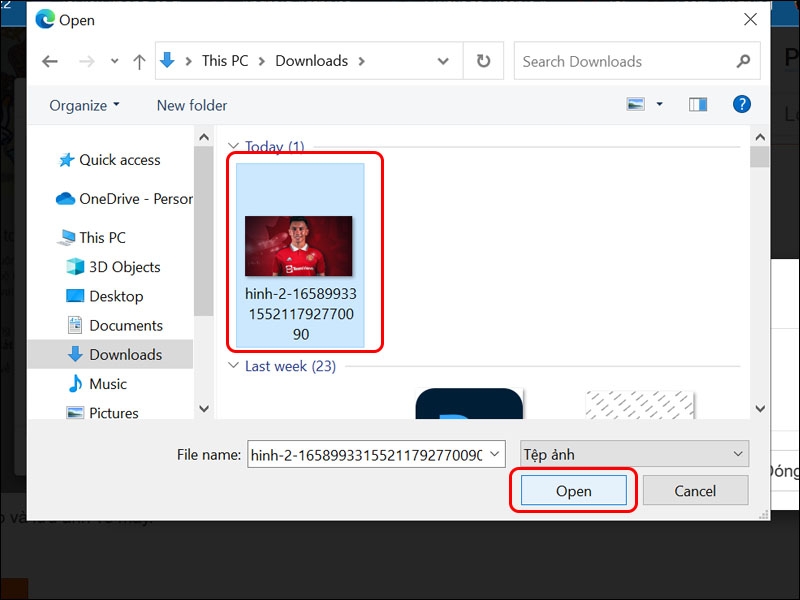Image resolution: width=800 pixels, height=600 pixels.
Task: Create a New folder
Action: coord(192,105)
